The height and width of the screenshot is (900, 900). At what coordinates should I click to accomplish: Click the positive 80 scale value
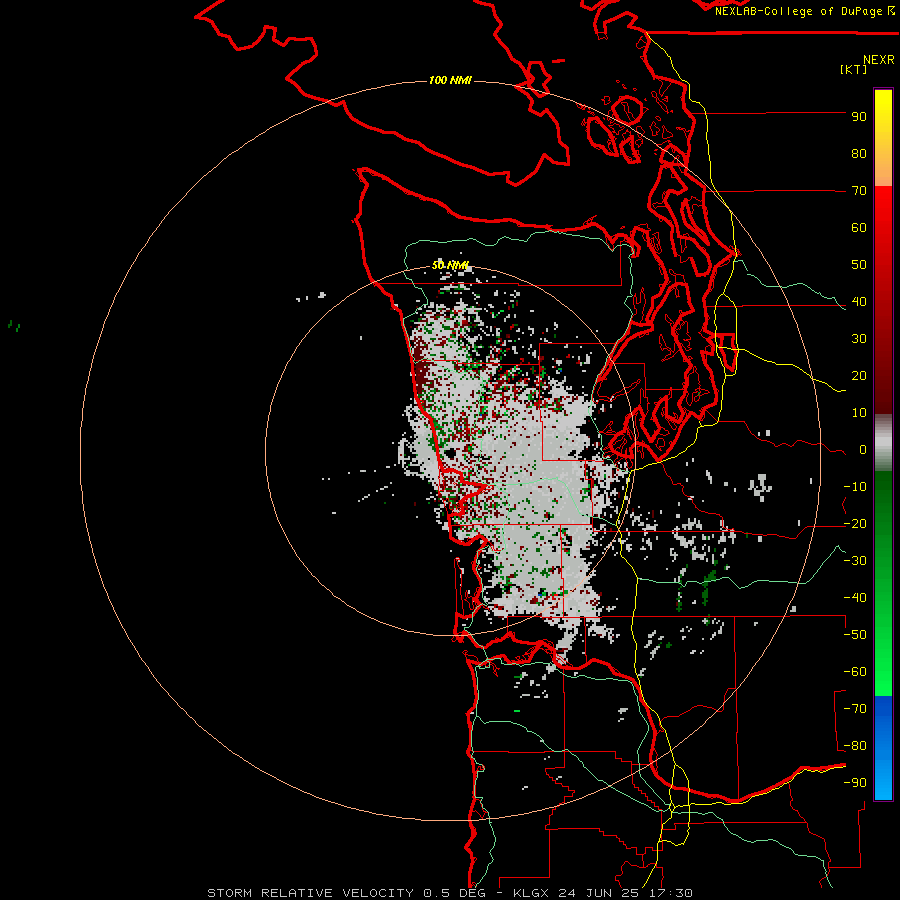click(859, 154)
